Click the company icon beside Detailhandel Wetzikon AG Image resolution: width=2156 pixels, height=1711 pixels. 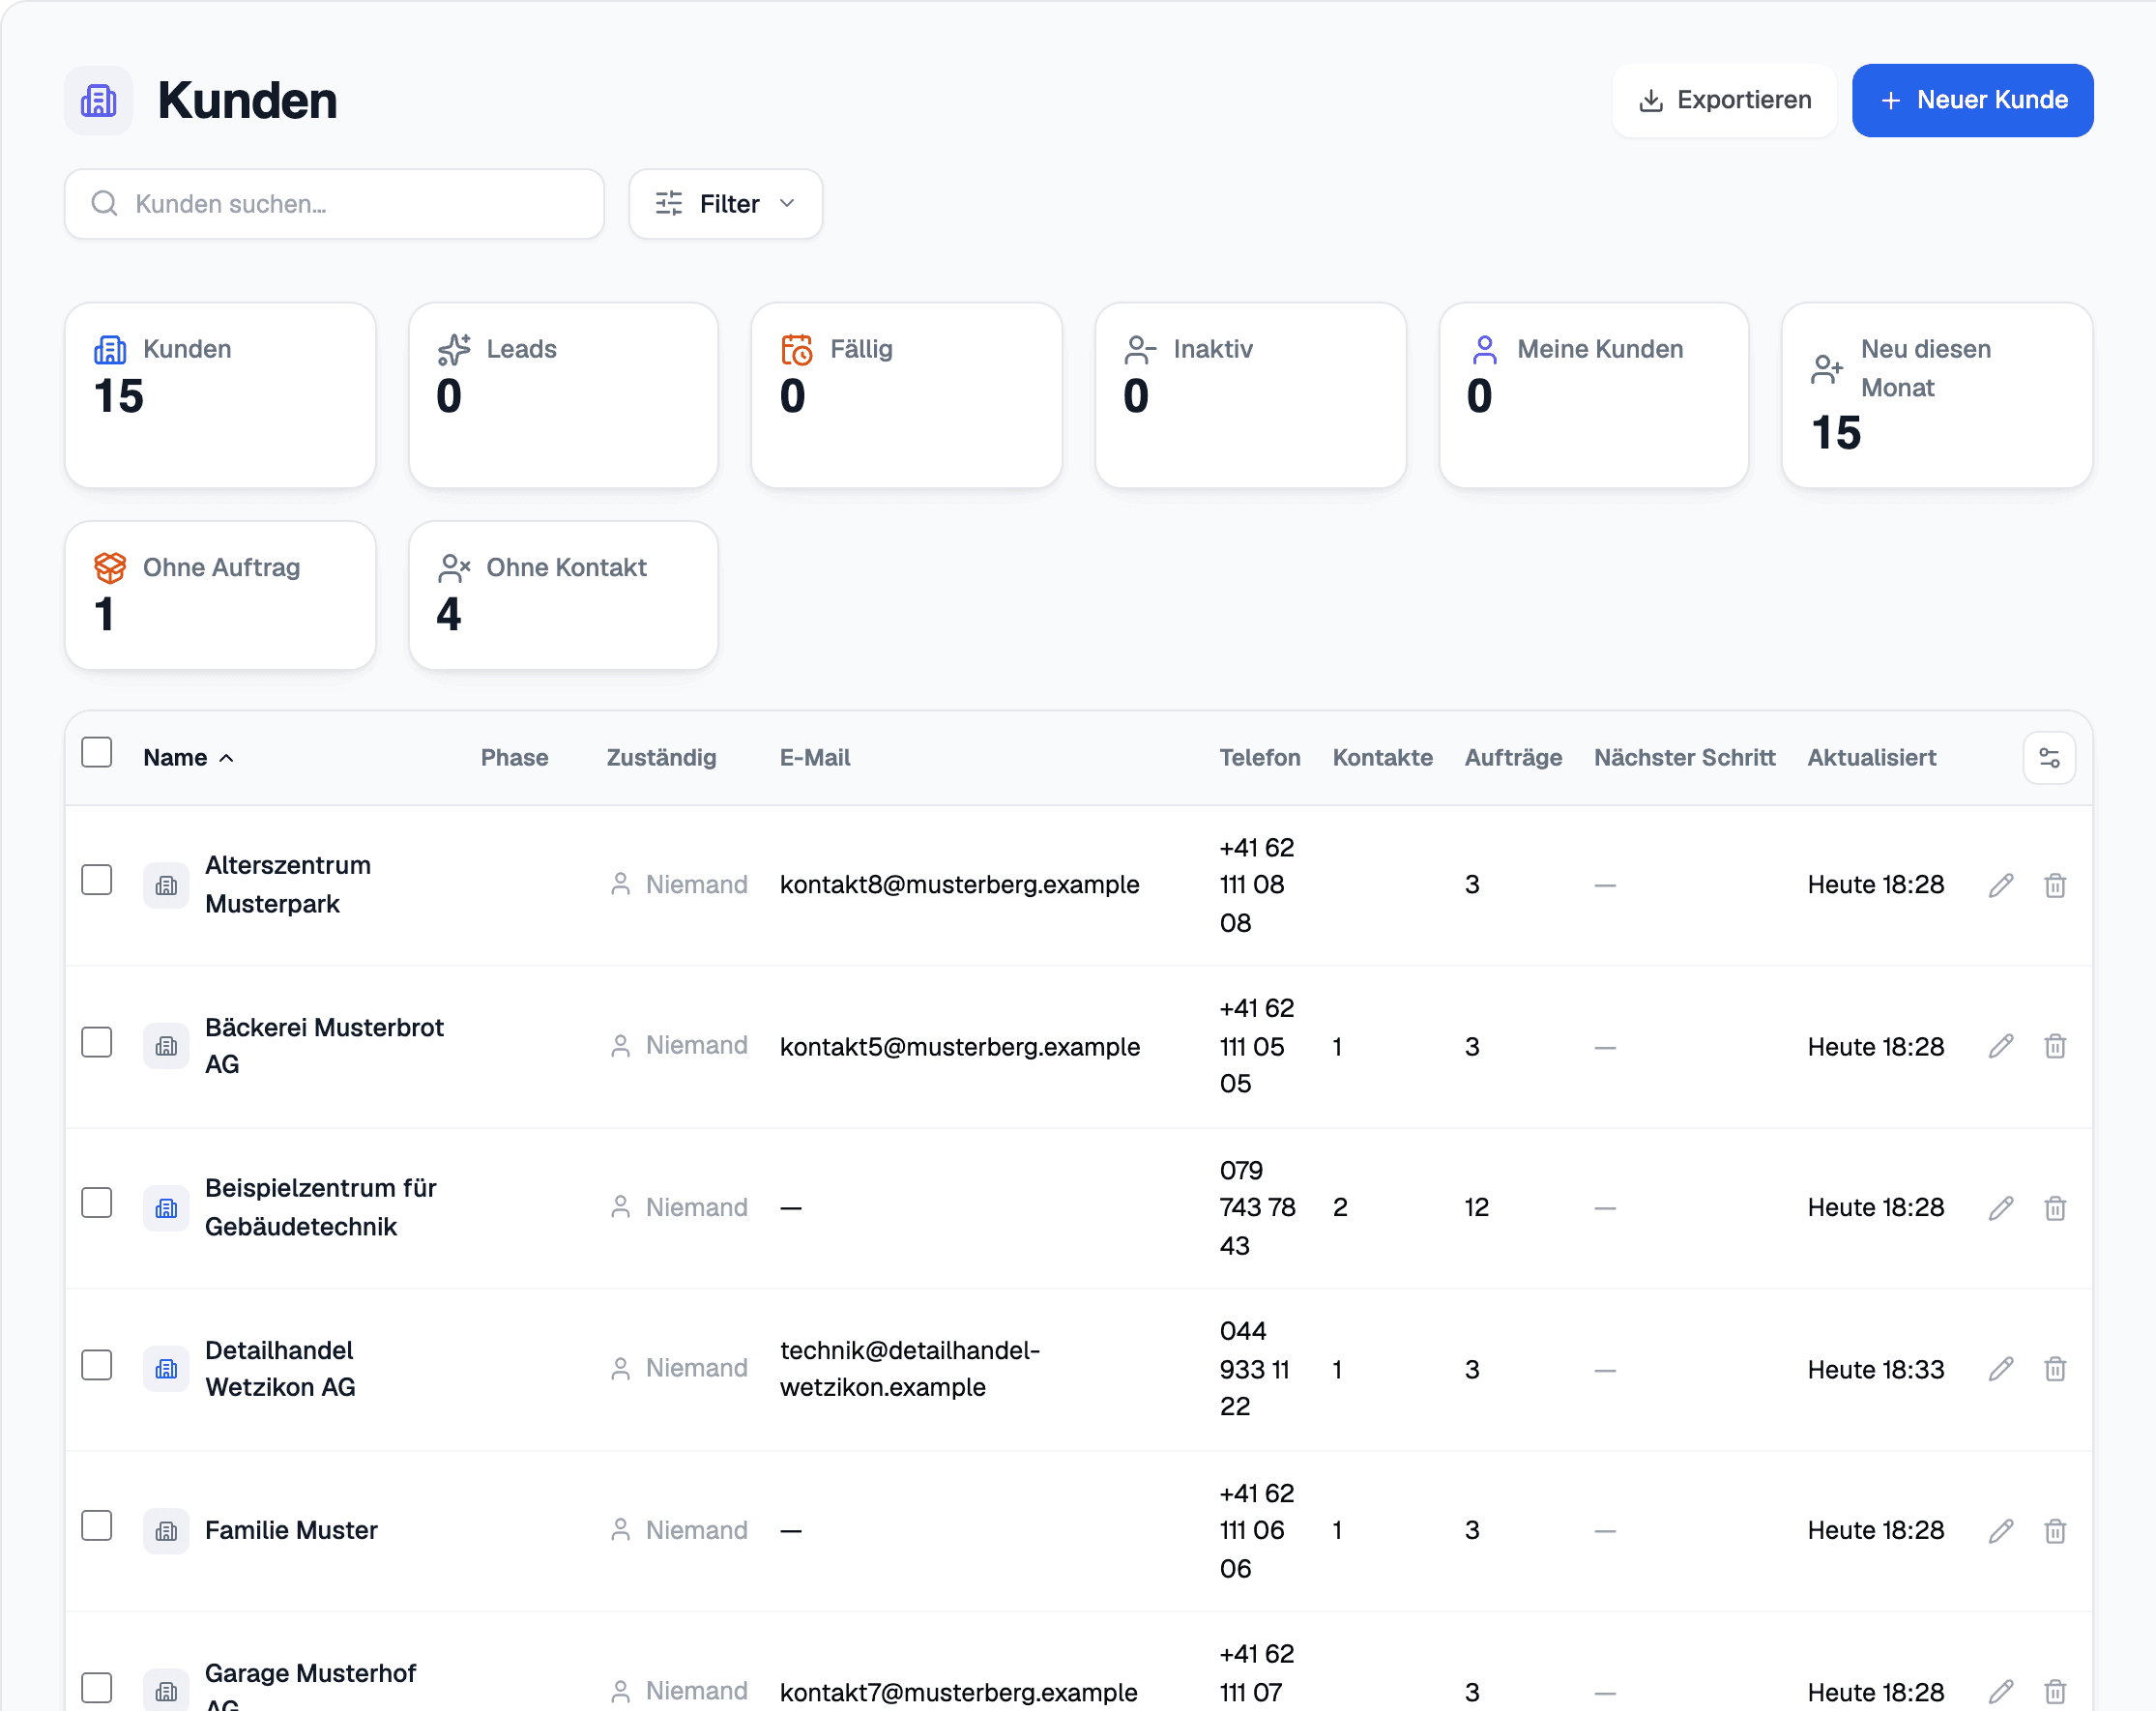pos(166,1369)
